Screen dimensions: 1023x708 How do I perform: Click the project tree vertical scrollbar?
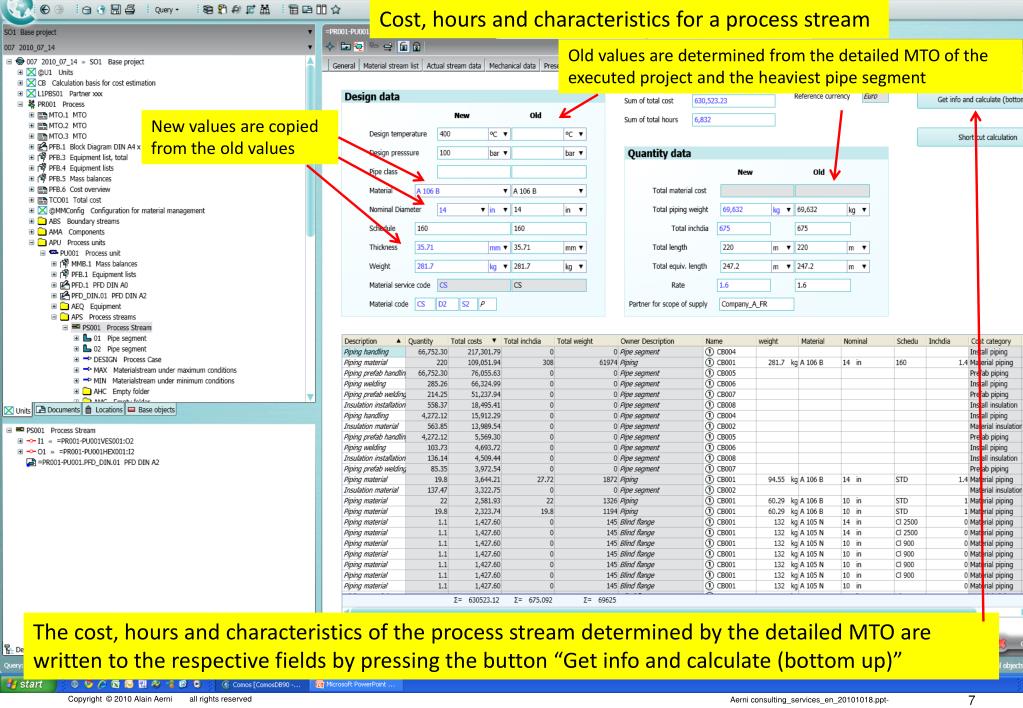311,228
